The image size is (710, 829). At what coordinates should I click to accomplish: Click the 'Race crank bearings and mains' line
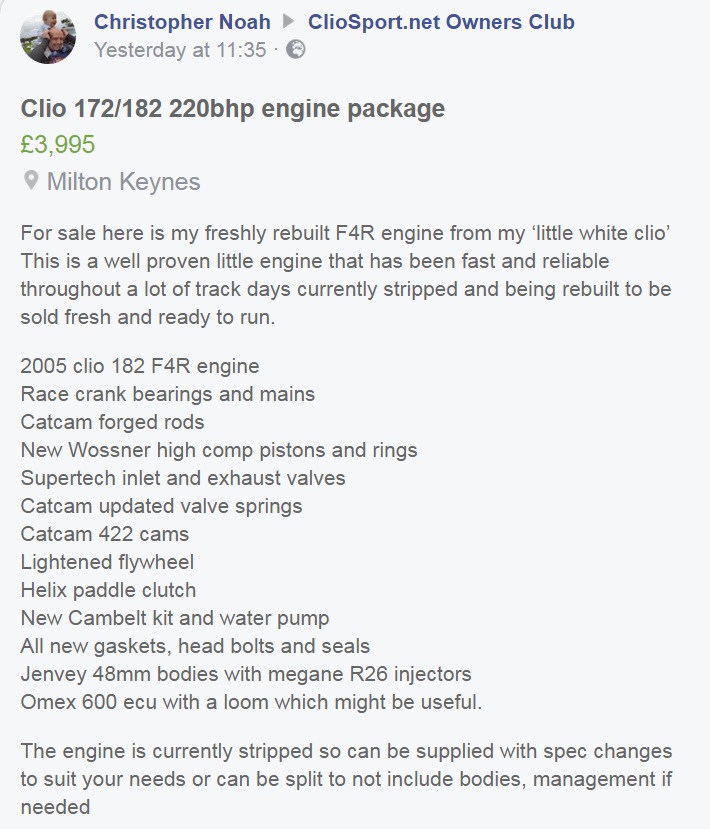tap(168, 393)
